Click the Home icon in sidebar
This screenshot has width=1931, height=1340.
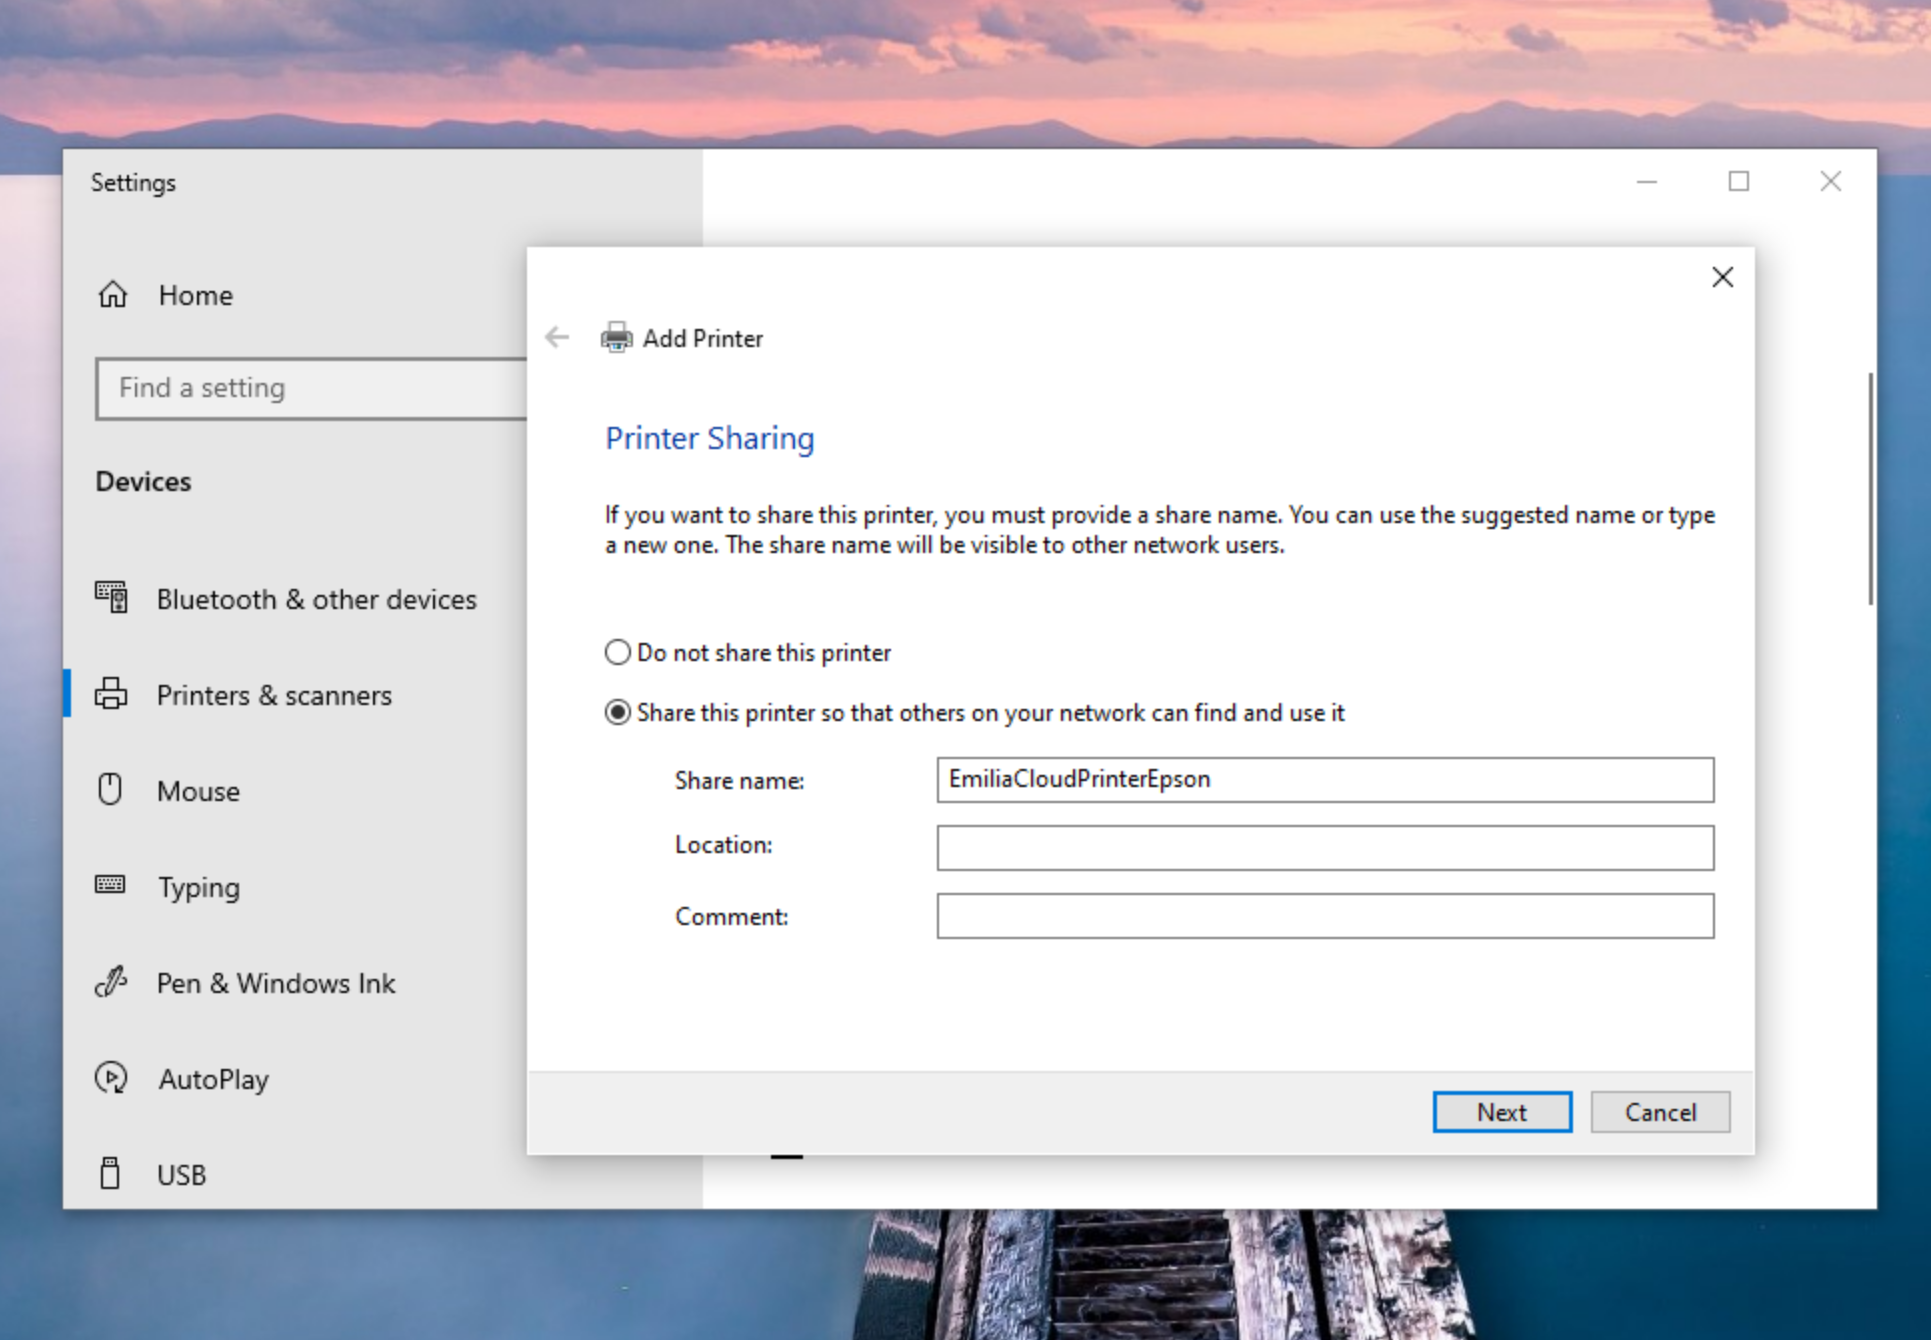pos(113,295)
